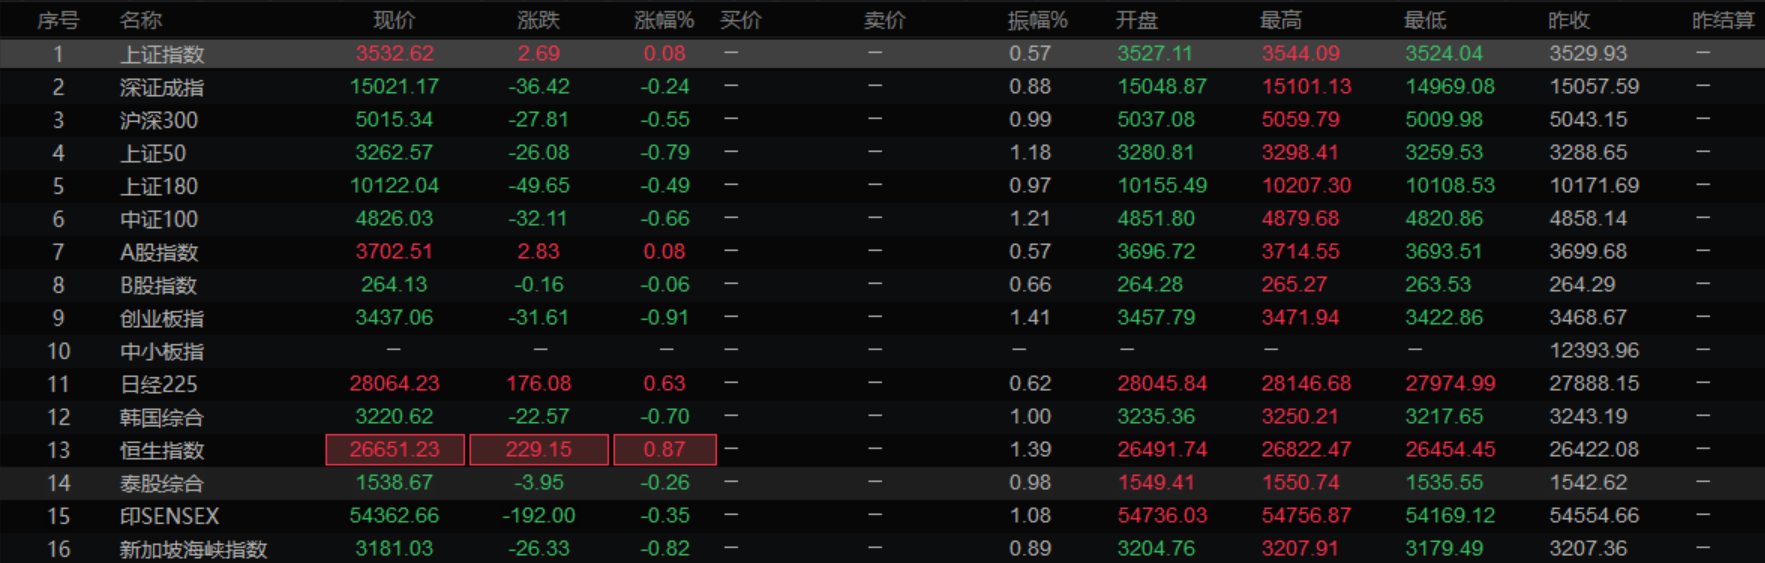
Task: Click the 卖价 column header
Action: 885,20
